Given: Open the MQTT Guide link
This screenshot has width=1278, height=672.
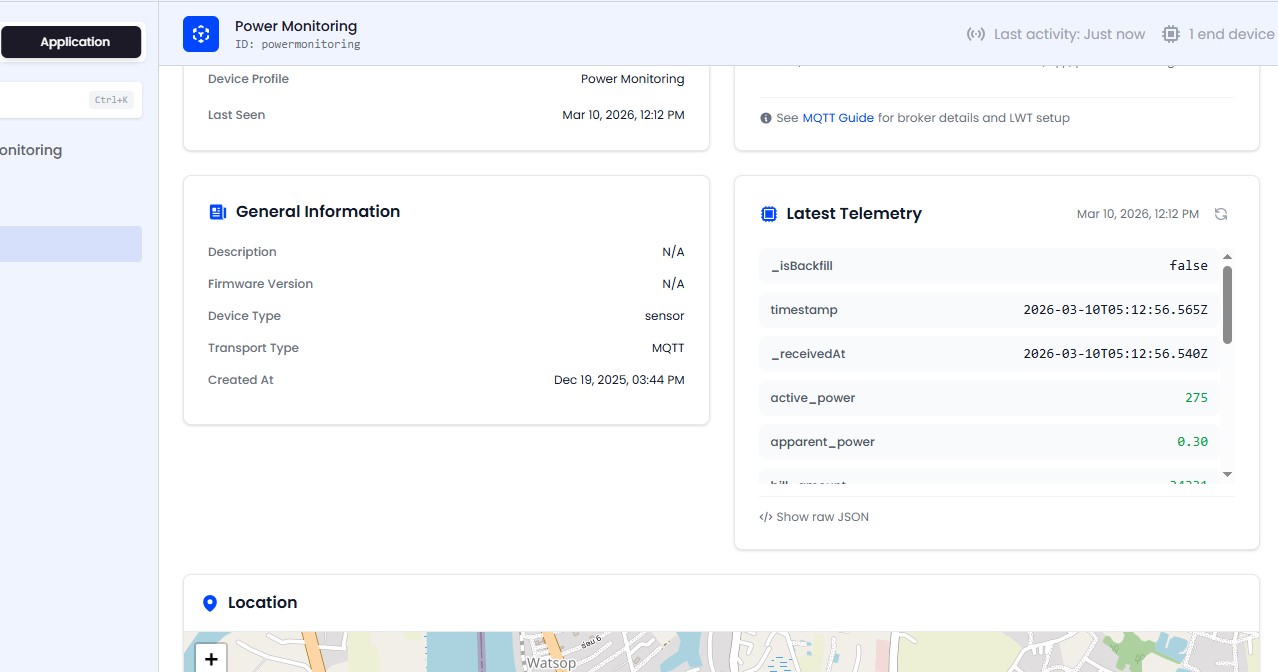Looking at the screenshot, I should click(838, 118).
